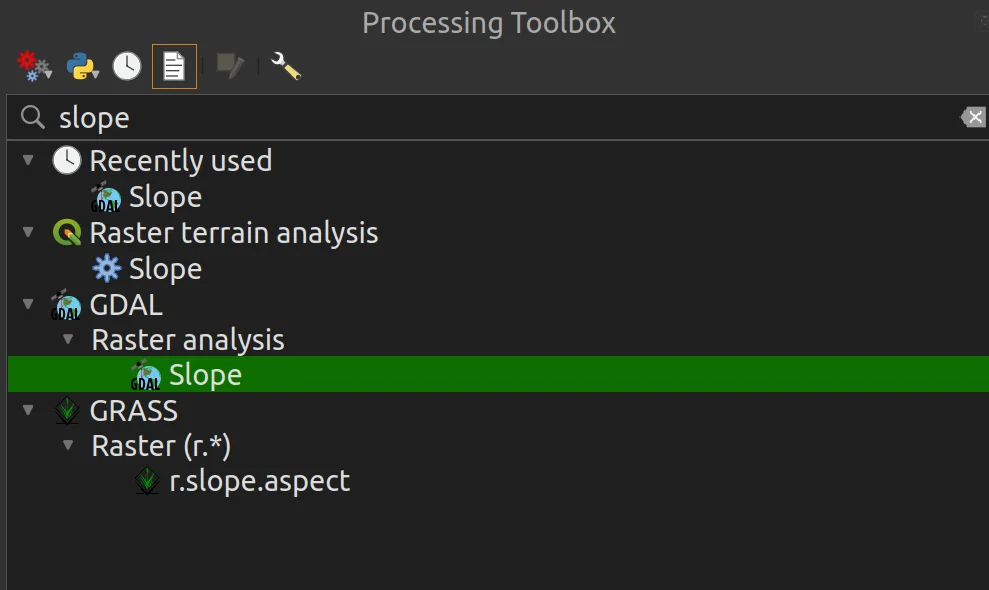Toggle the Results Viewer document icon
This screenshot has width=989, height=590.
tap(174, 66)
